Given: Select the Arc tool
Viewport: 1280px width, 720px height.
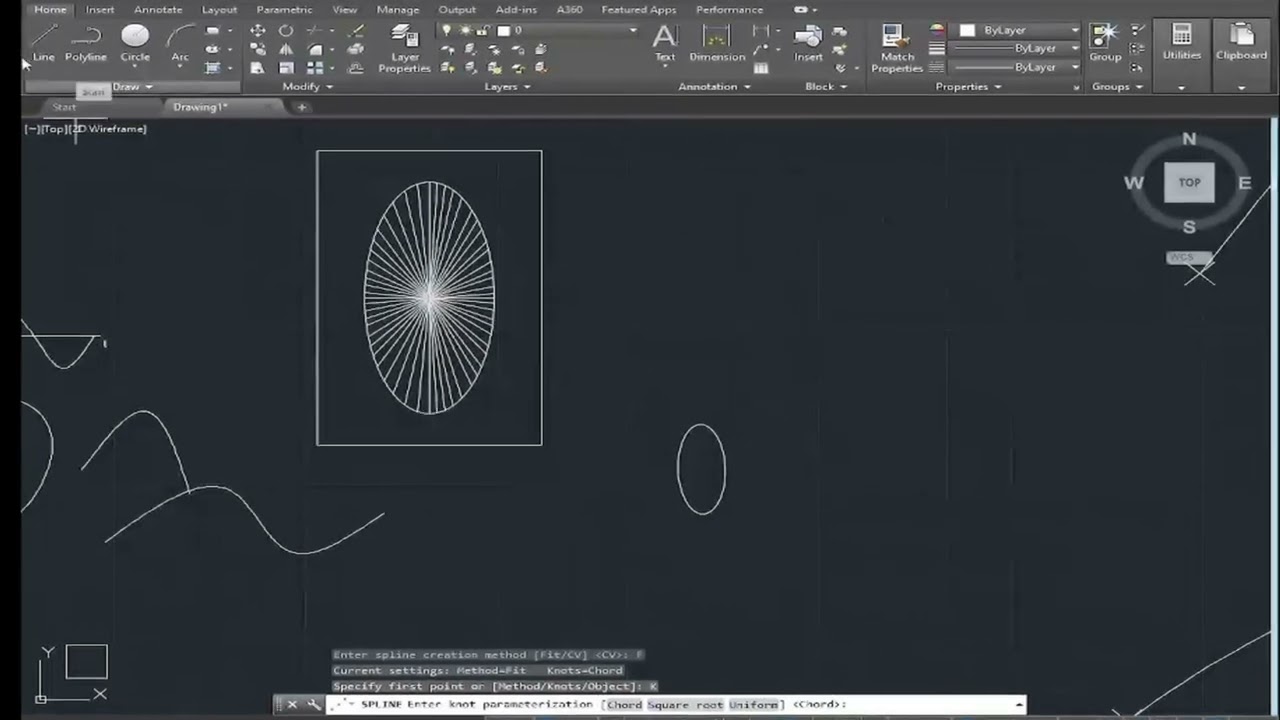Looking at the screenshot, I should tap(180, 43).
